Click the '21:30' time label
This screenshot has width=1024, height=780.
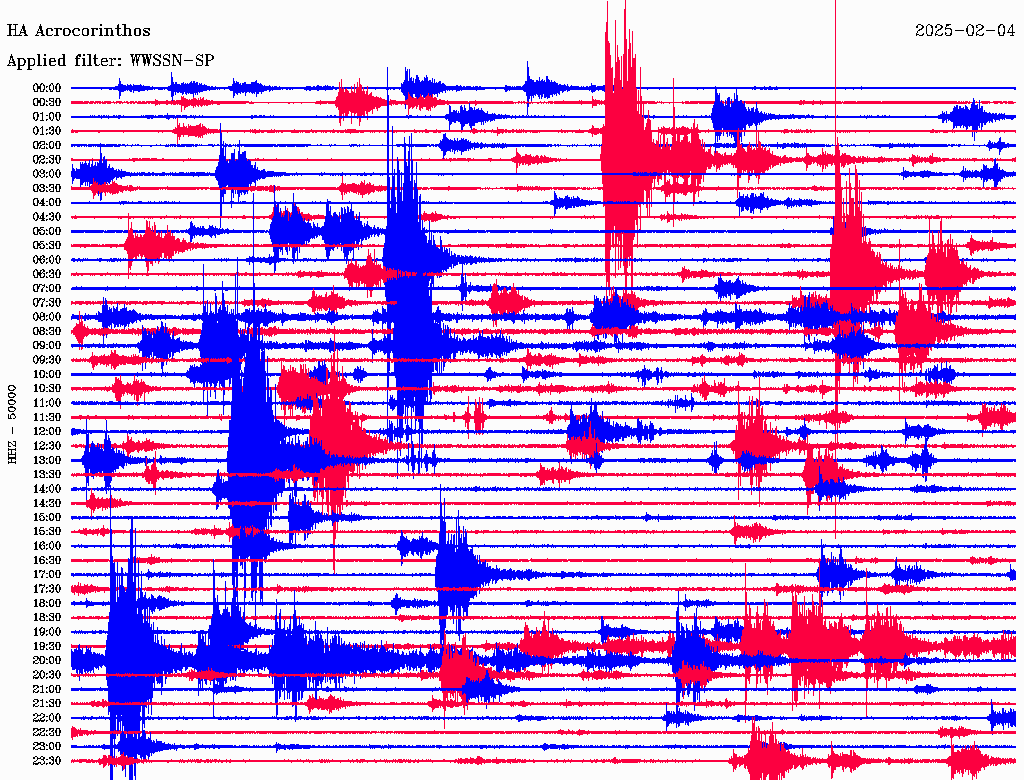click(46, 704)
